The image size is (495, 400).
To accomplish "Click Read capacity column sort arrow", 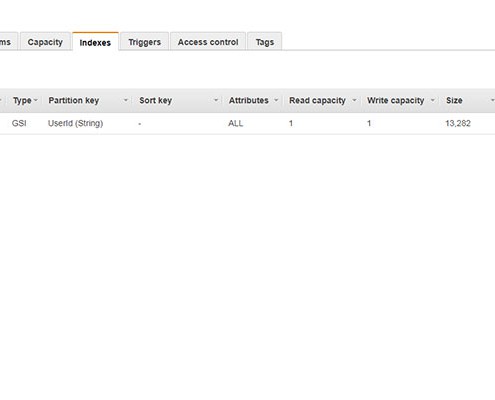I will pyautogui.click(x=354, y=100).
